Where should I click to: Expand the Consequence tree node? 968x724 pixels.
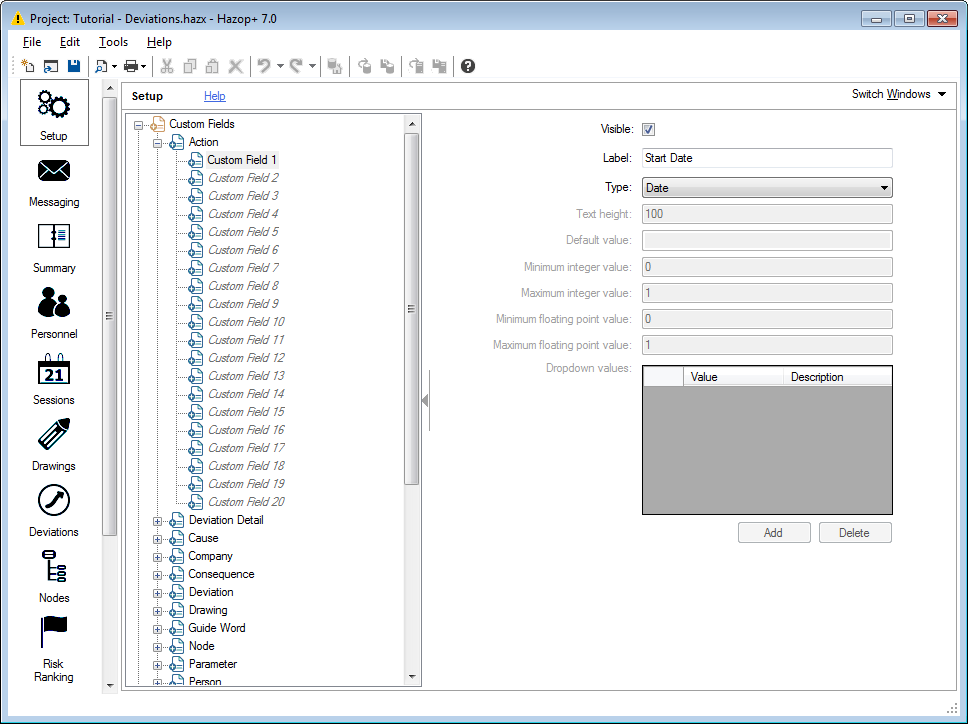point(157,575)
